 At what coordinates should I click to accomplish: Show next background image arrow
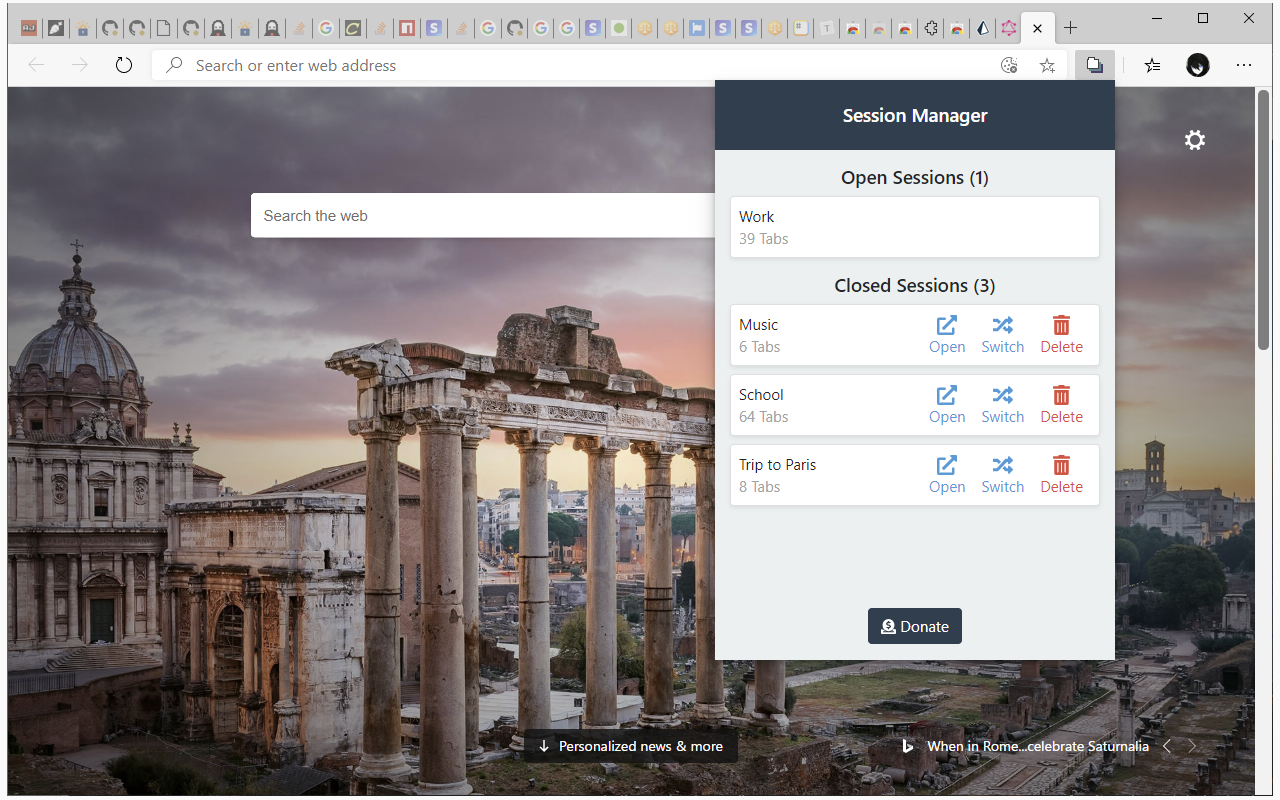(x=1192, y=746)
